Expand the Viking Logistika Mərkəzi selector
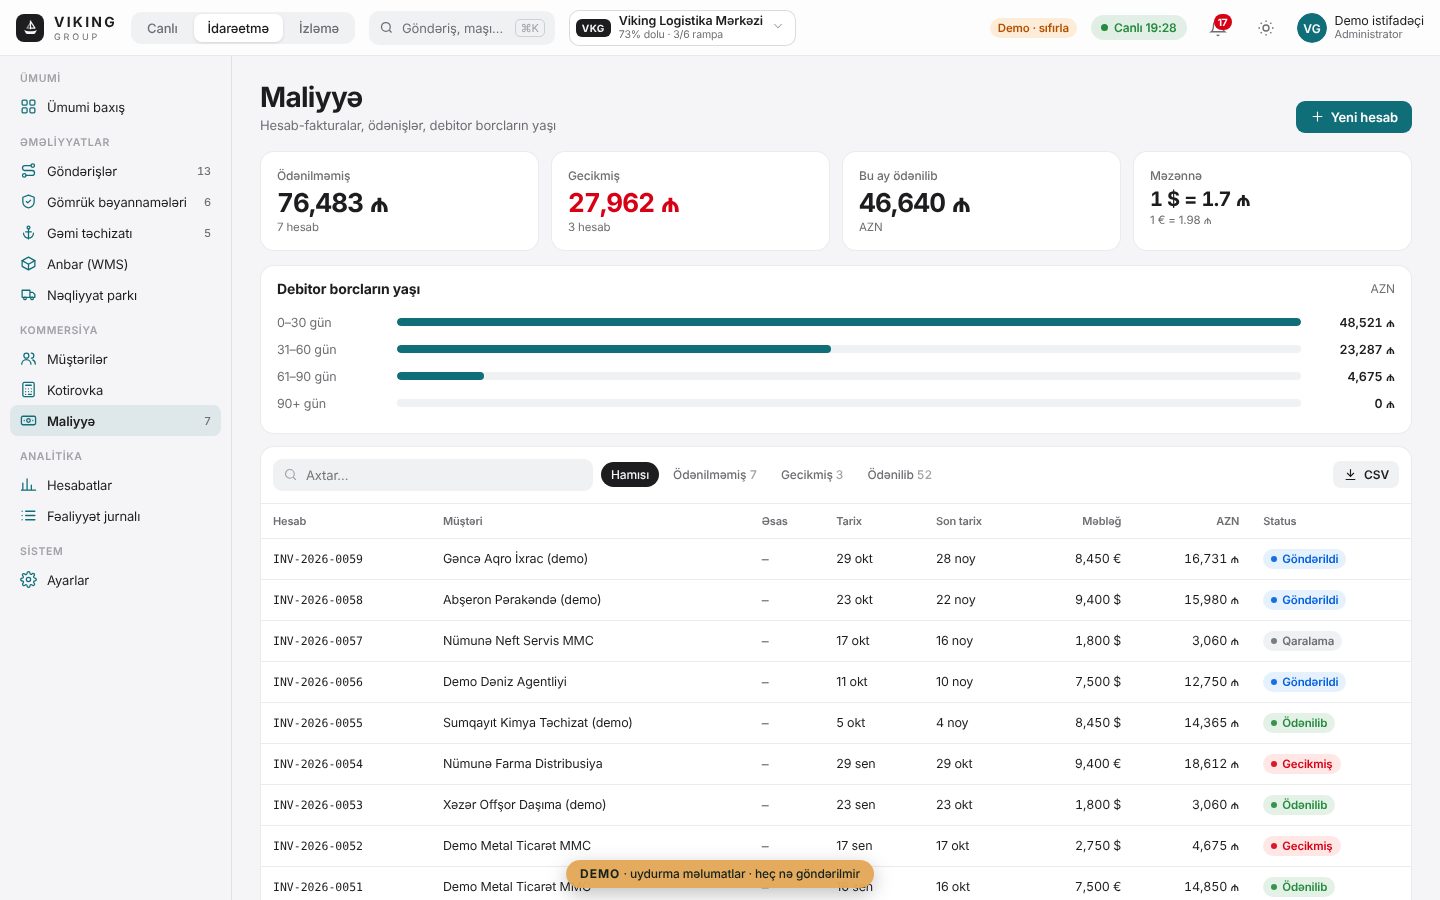Image resolution: width=1440 pixels, height=900 pixels. [682, 28]
